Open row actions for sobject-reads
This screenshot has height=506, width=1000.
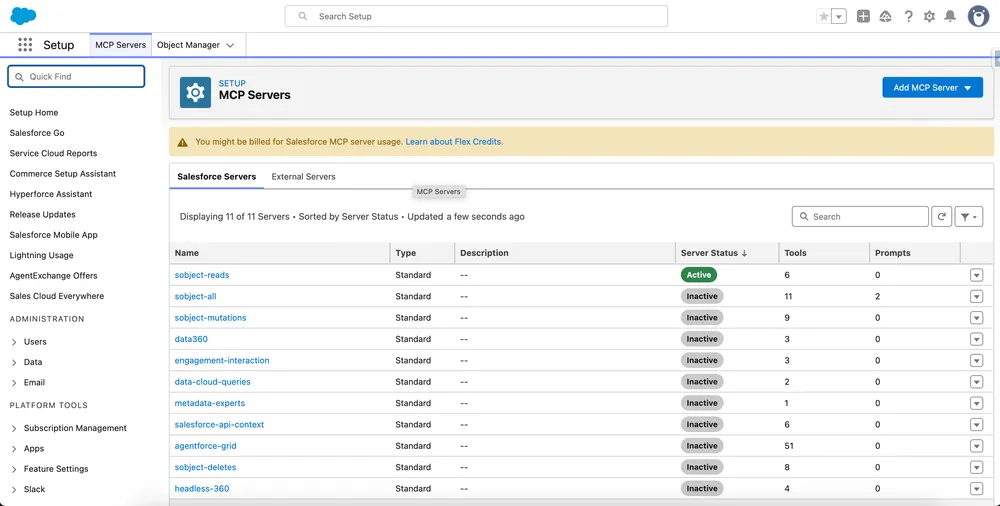[976, 275]
